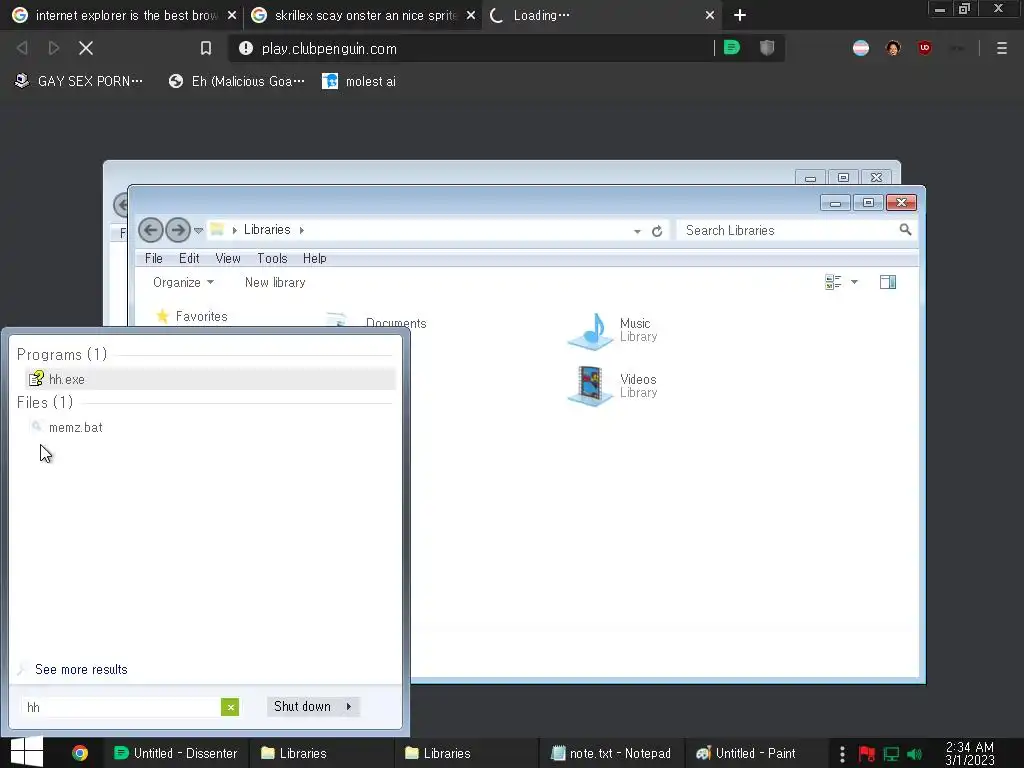1024x768 pixels.
Task: Expand the arrow next to Shut down
Action: tap(349, 707)
